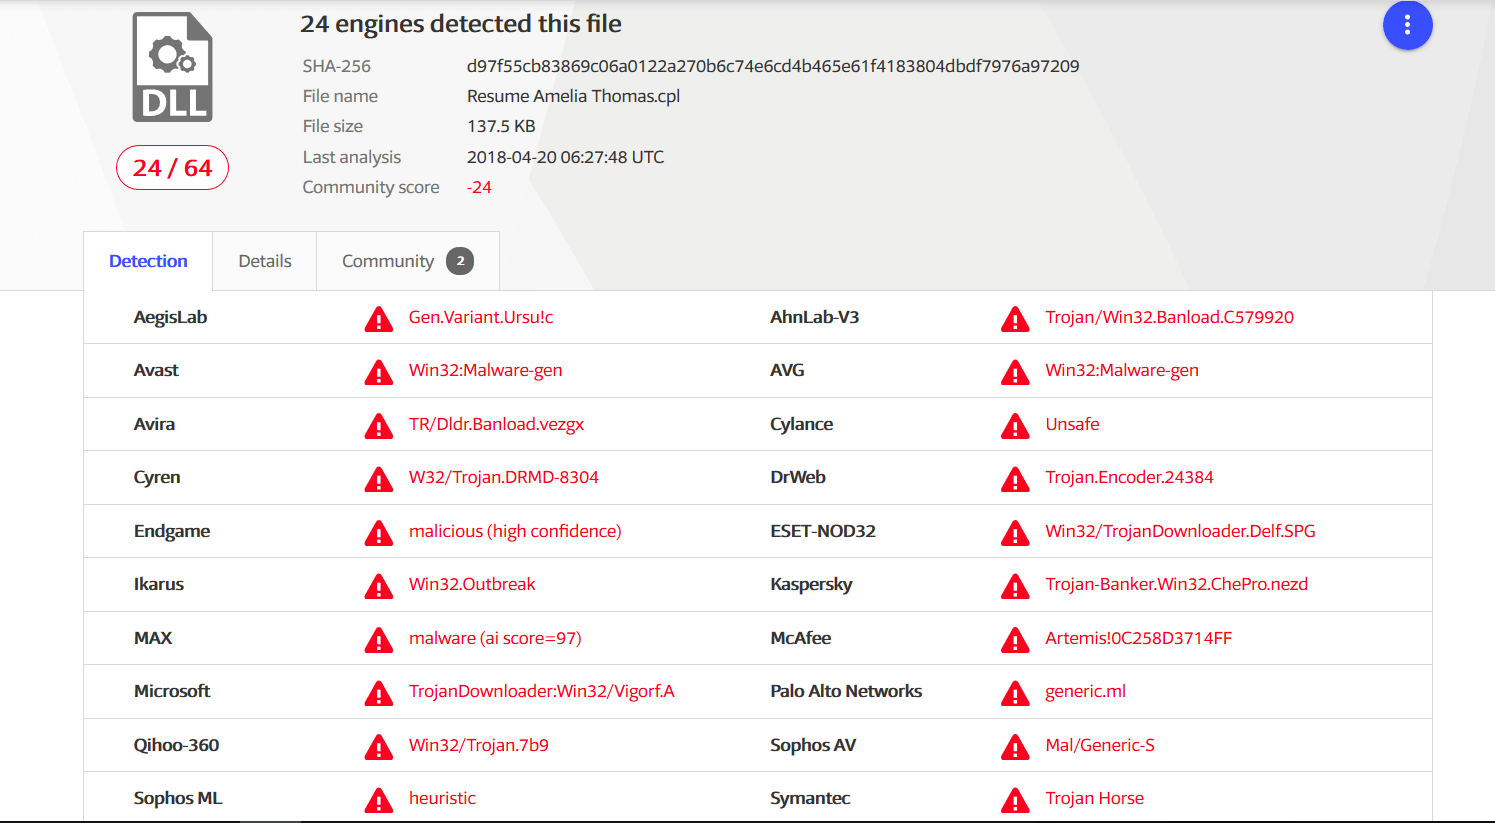Click the SHA-256 hash value
1495x823 pixels.
773,66
